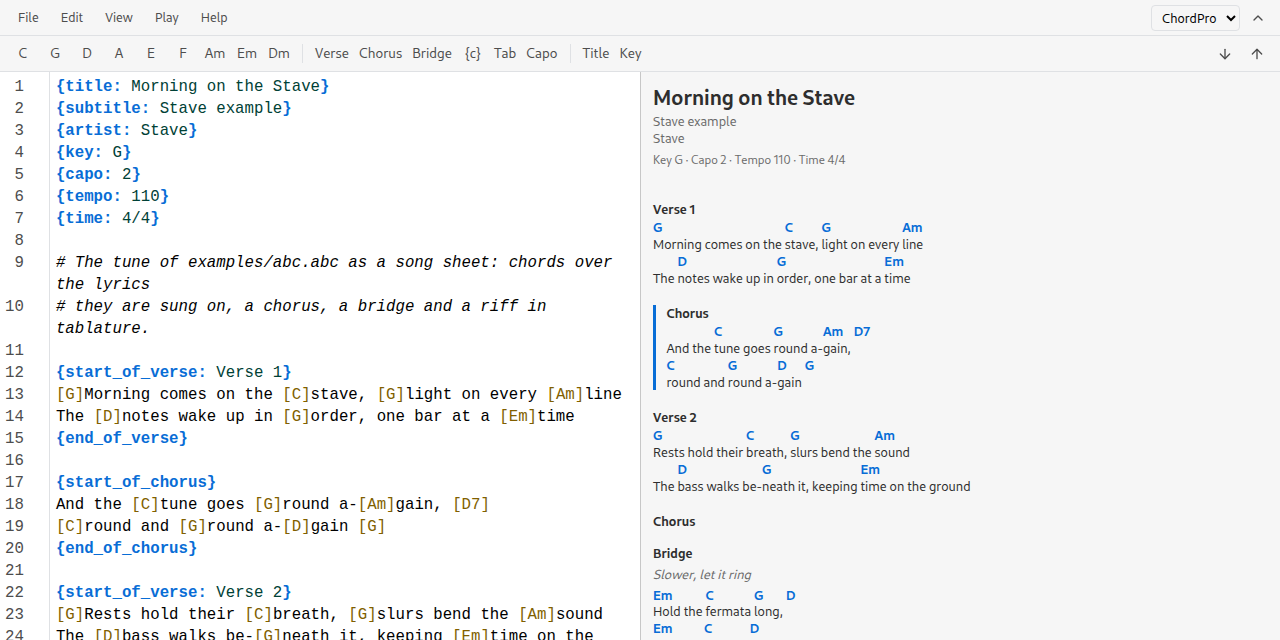This screenshot has width=1280, height=640.
Task: Insert the {c} comment directive
Action: click(x=473, y=54)
